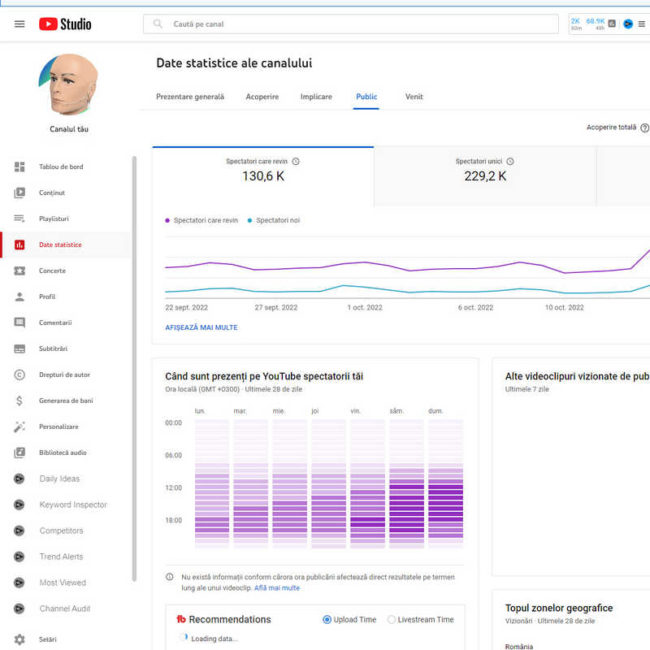Click the Keyword Inspector icon
The width and height of the screenshot is (650, 650).
coord(19,504)
